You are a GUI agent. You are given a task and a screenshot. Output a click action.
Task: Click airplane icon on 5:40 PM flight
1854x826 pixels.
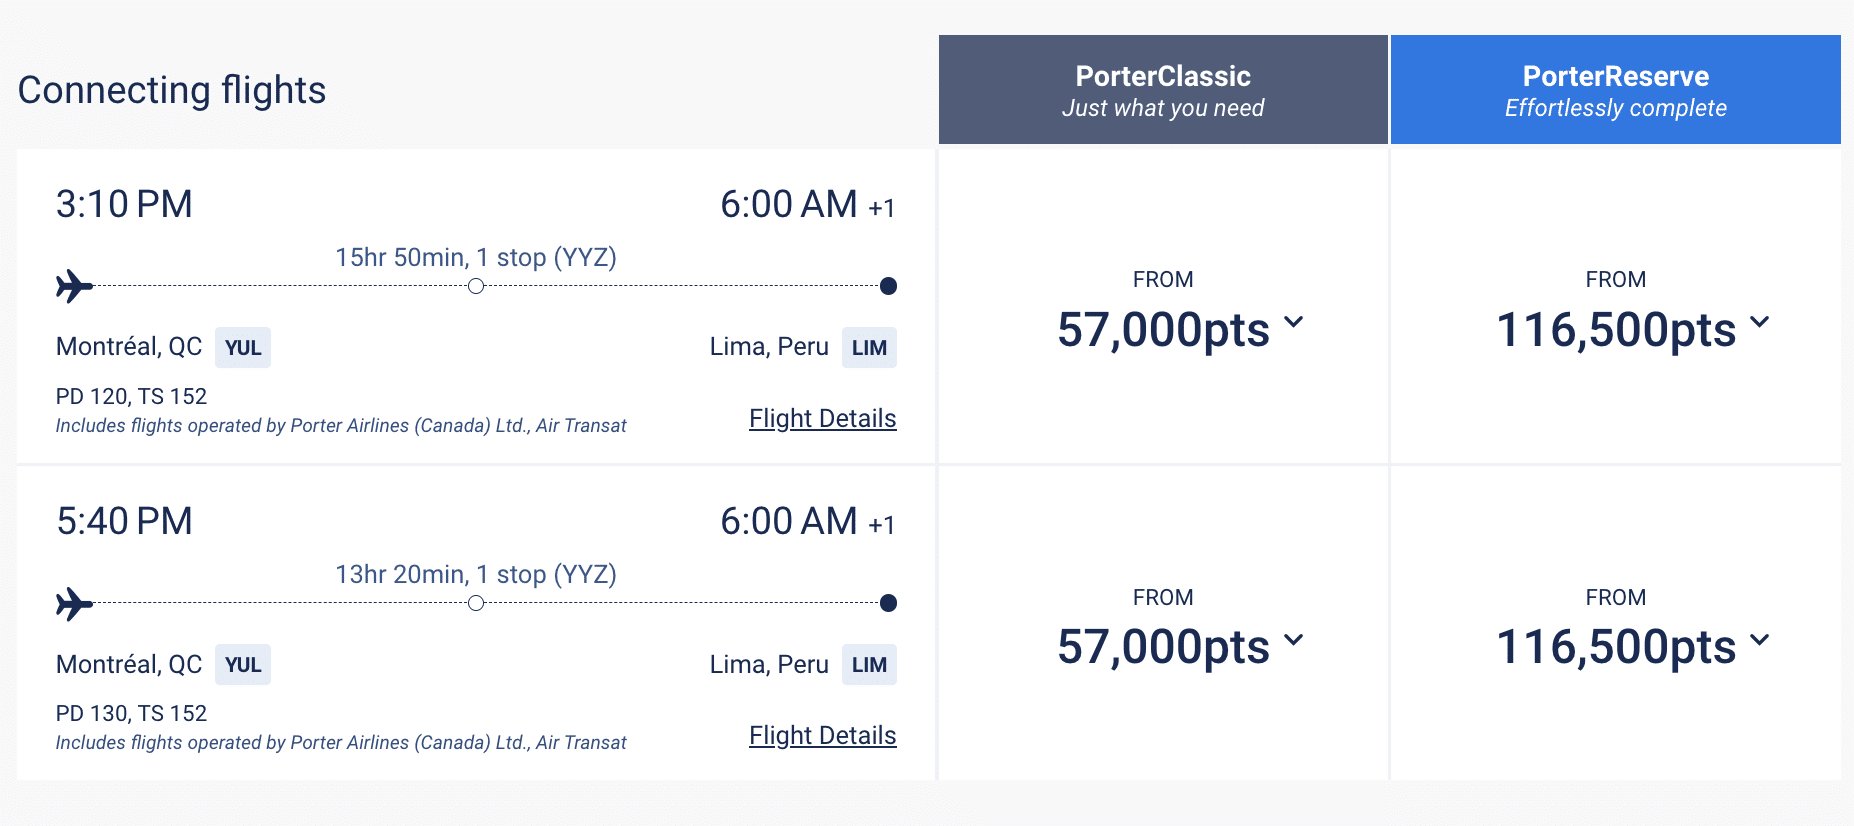click(x=74, y=603)
